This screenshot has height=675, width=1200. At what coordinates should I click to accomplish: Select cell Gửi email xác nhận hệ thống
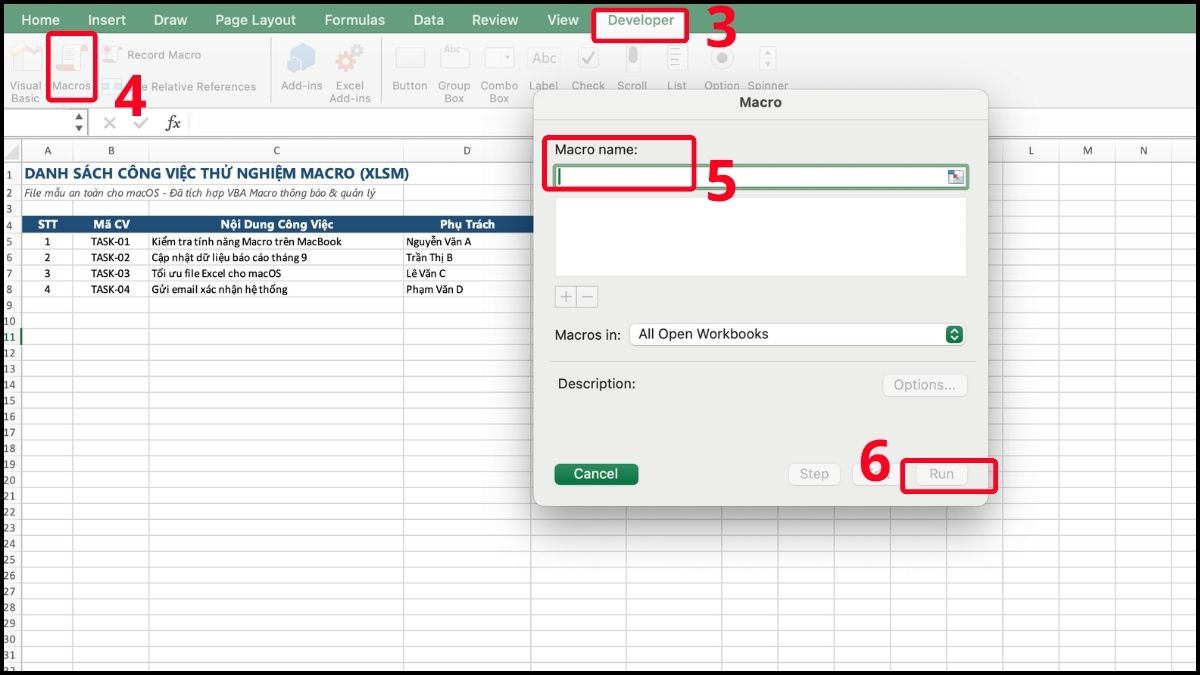pos(276,289)
